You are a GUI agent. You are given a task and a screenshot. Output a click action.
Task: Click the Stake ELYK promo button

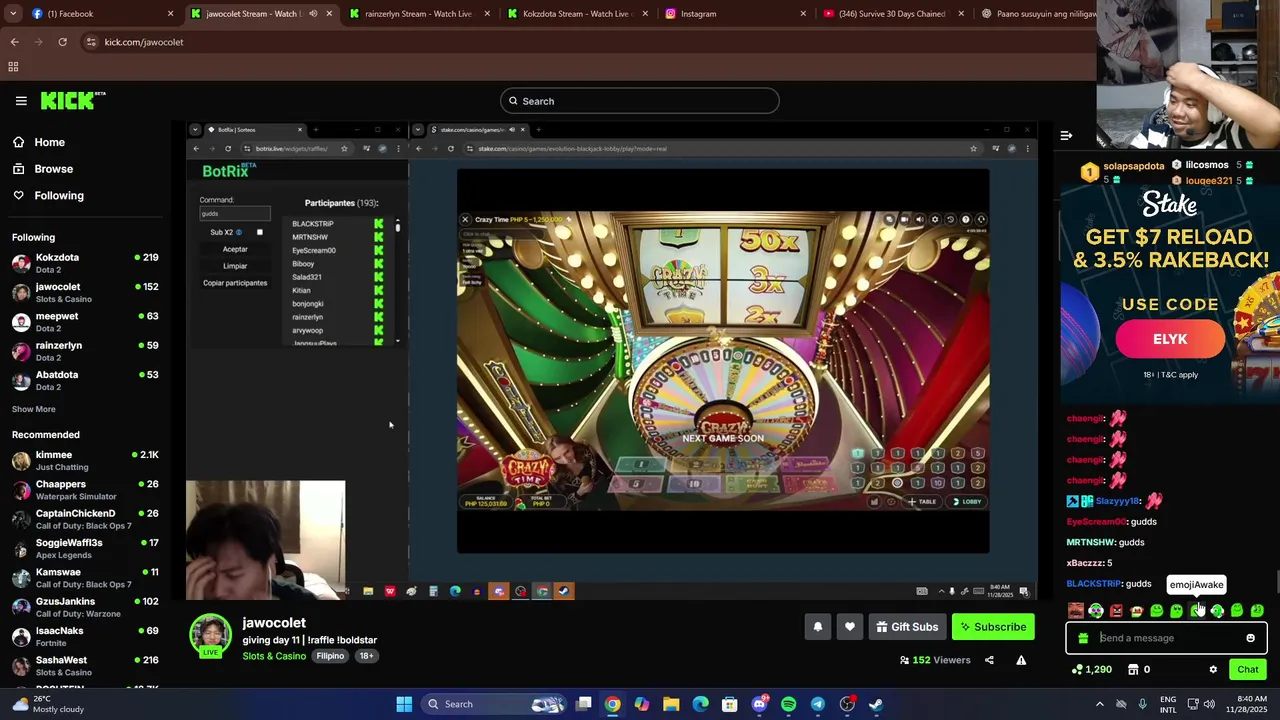[x=1170, y=339]
